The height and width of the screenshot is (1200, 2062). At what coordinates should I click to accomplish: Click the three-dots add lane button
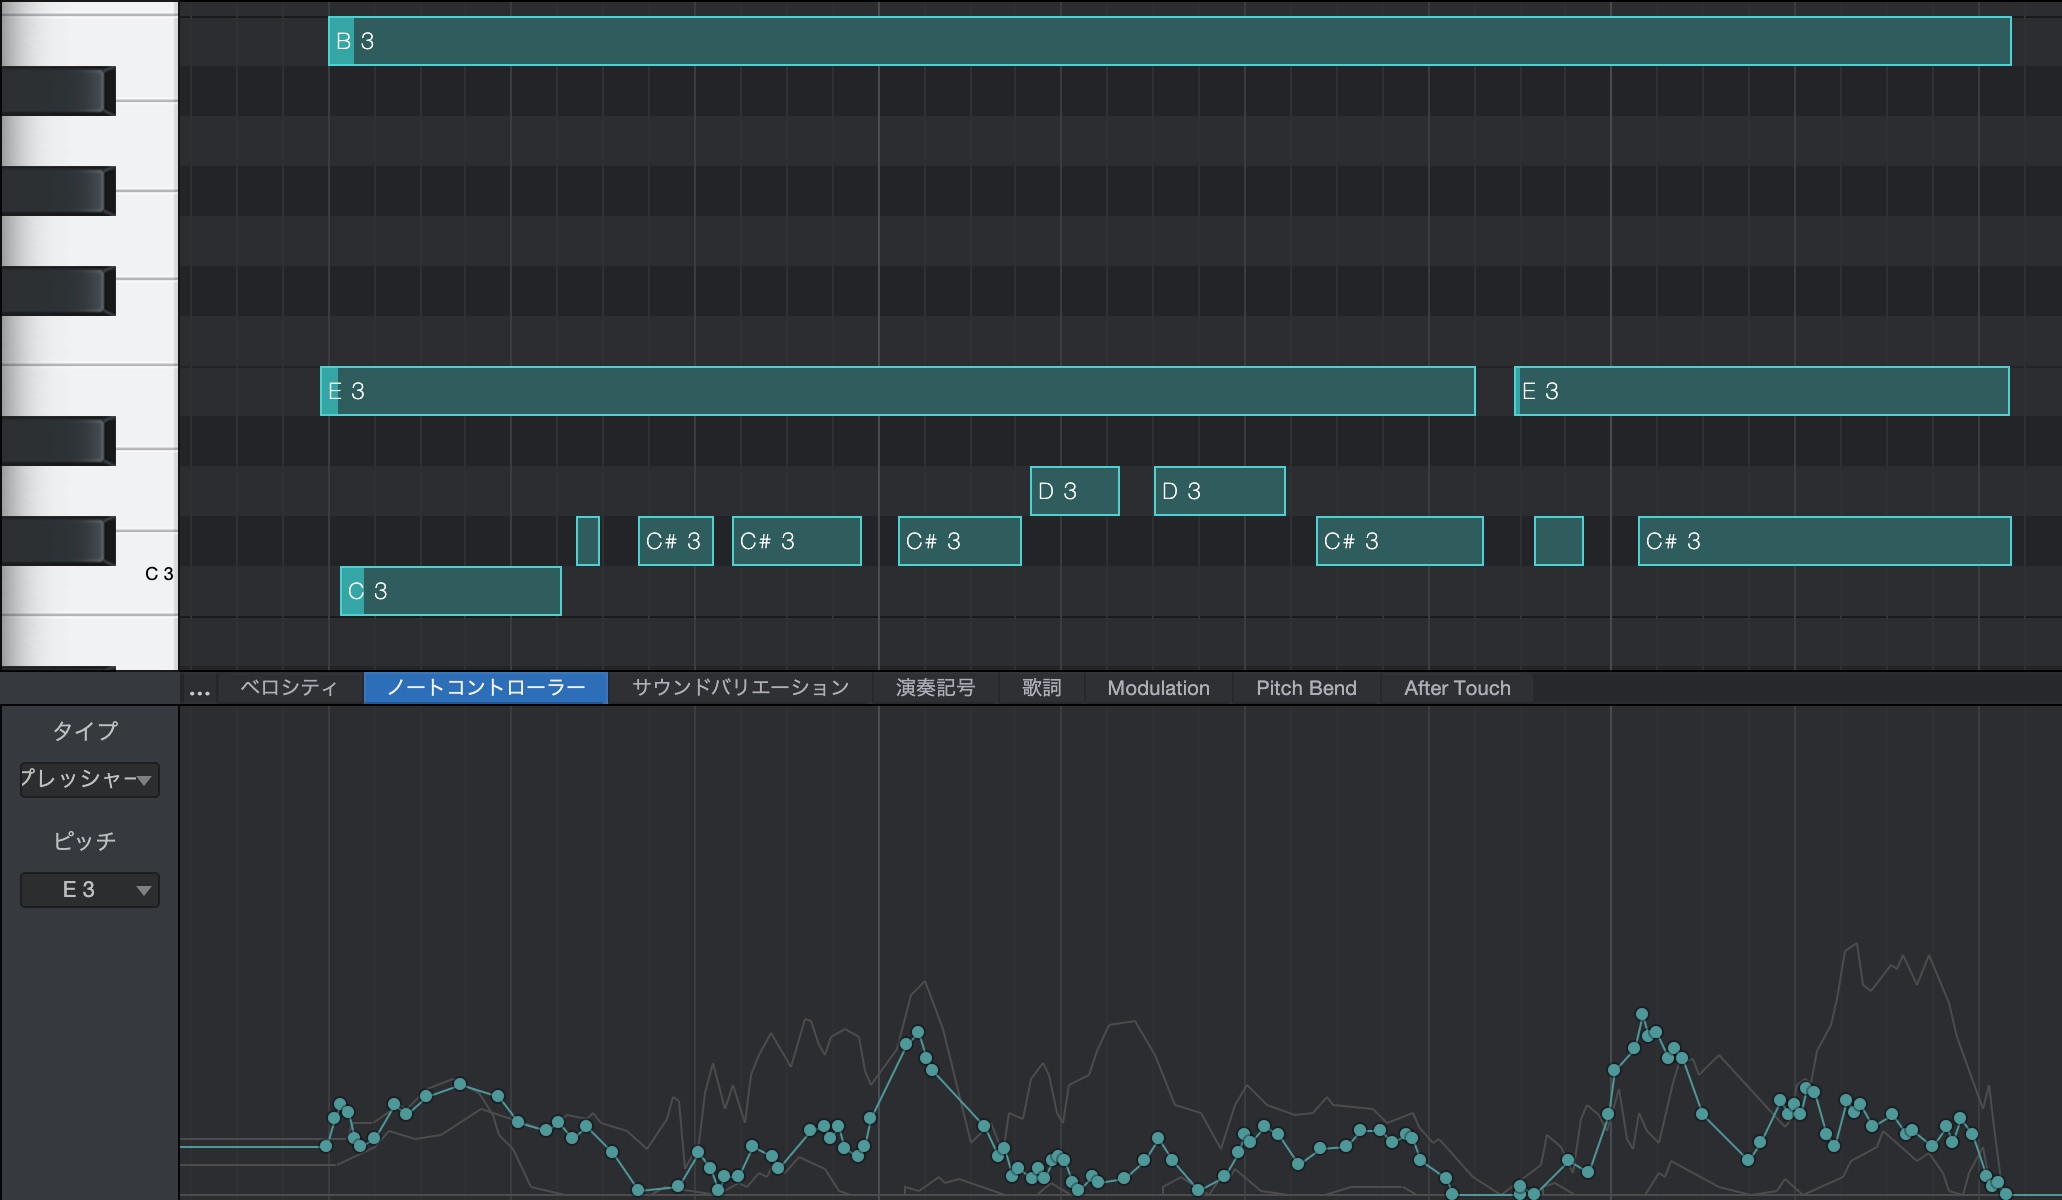199,689
